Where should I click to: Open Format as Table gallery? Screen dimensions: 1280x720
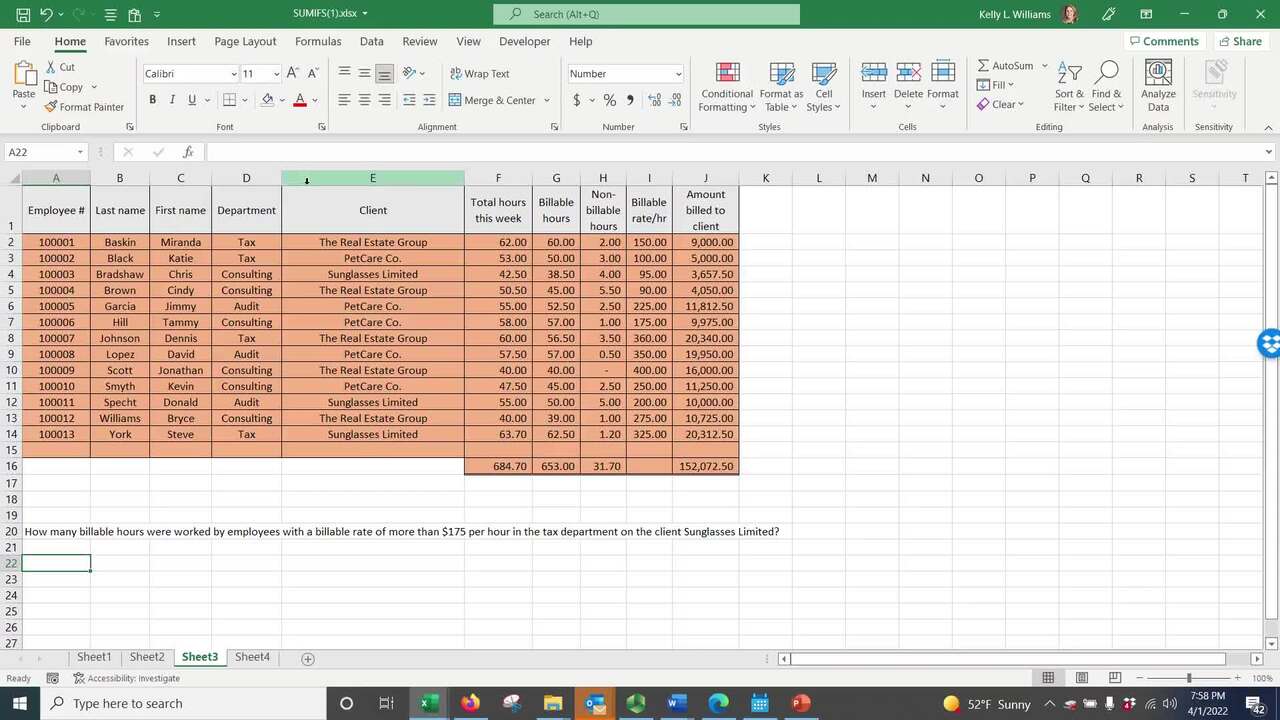pyautogui.click(x=782, y=87)
